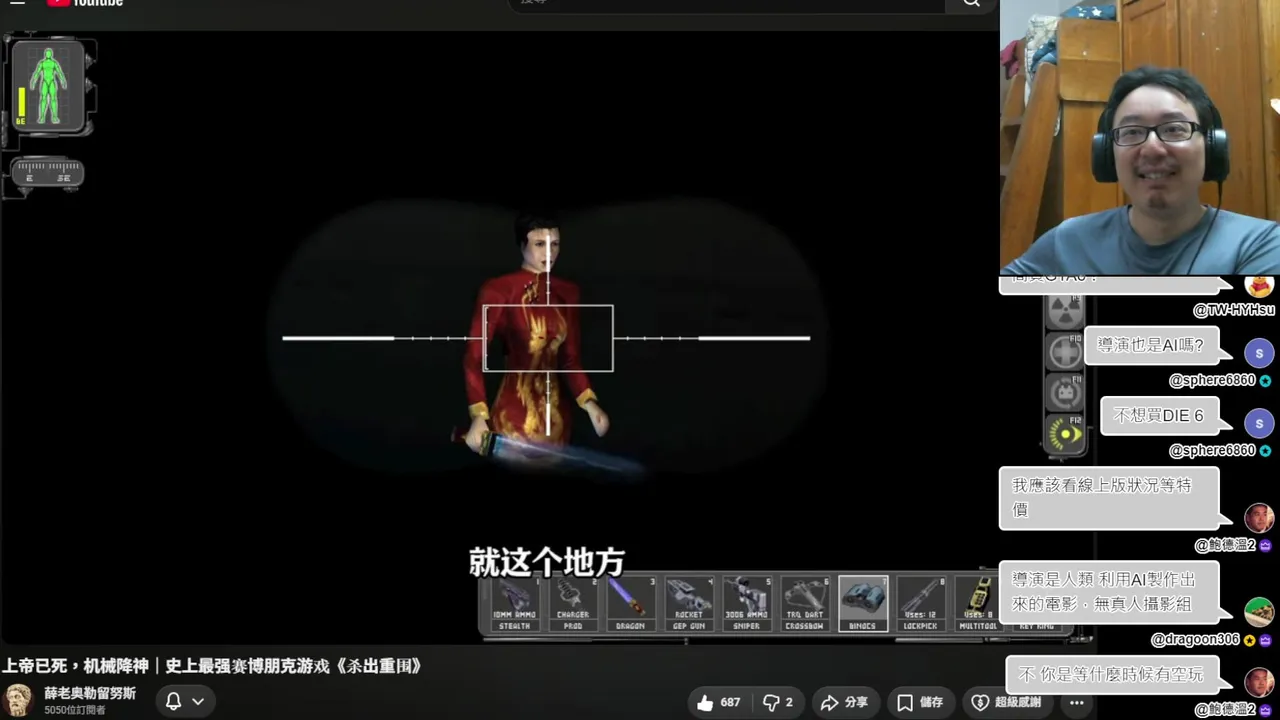
Task: Open the three-dot more actions menu
Action: (x=1076, y=702)
